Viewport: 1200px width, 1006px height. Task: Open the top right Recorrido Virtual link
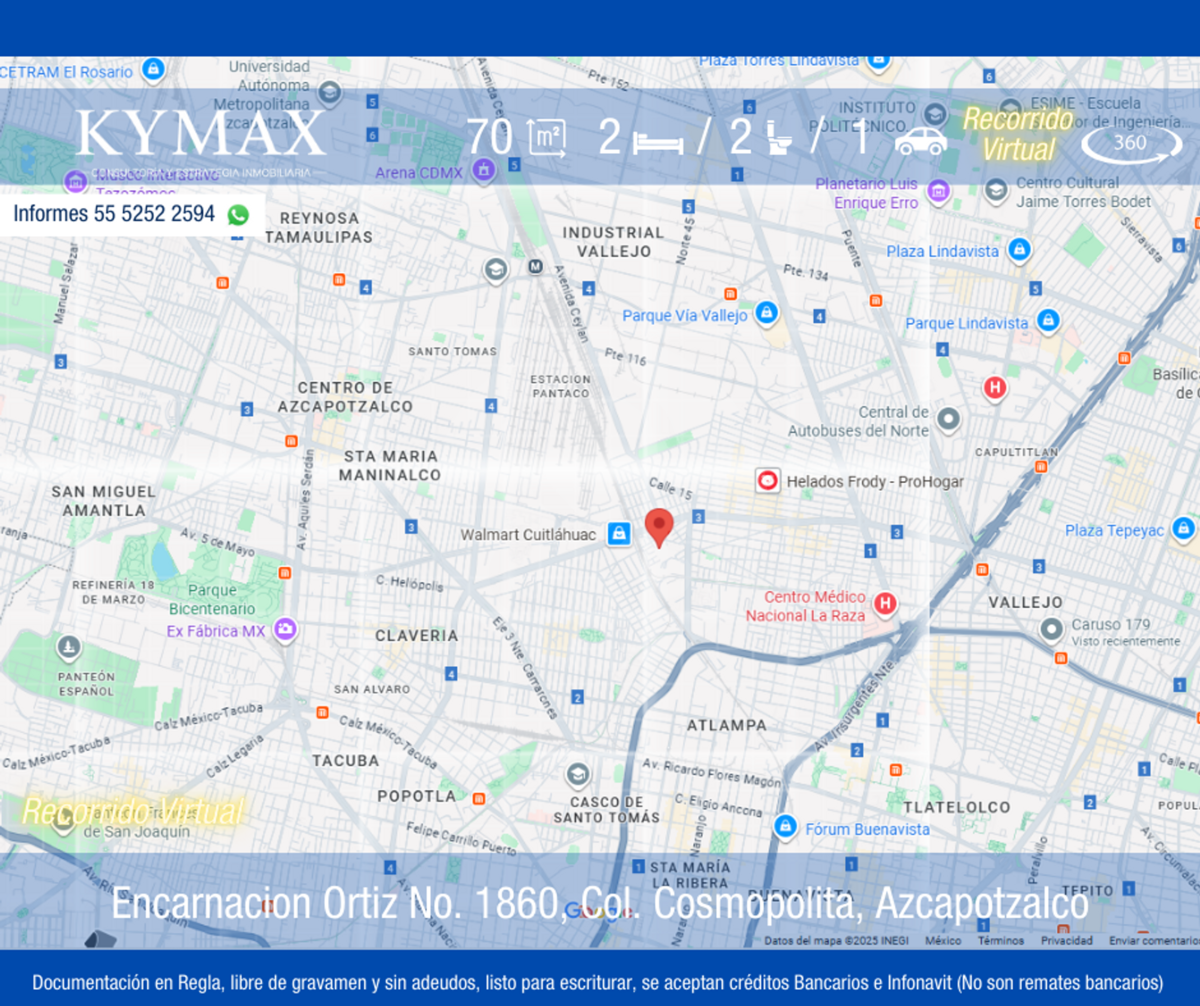(x=1018, y=134)
